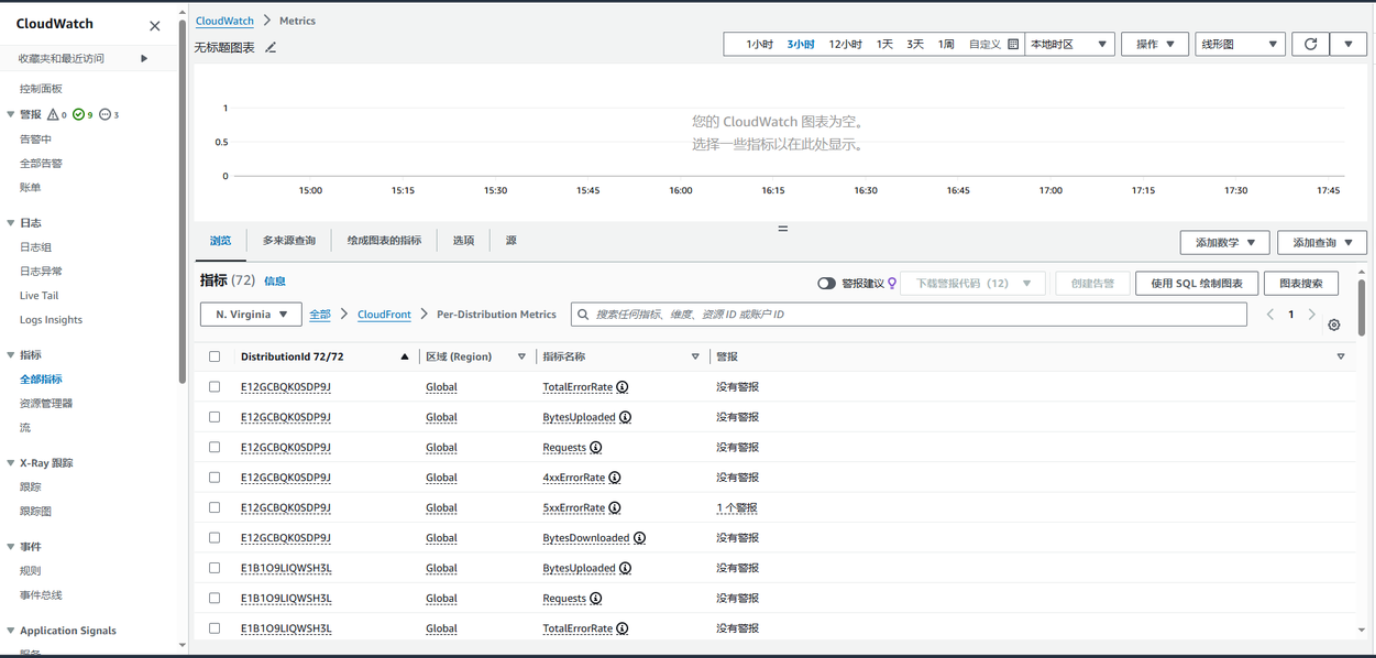Check the E12GCBQK0SDP9J TotalErrorRate row checkbox
The image size is (1376, 658).
click(x=214, y=386)
